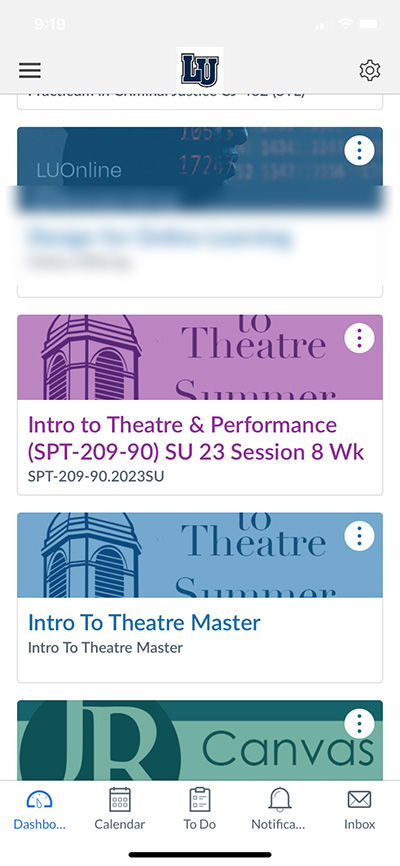Tap the green JR Canvas banner image
This screenshot has width=400, height=866.
[200, 740]
